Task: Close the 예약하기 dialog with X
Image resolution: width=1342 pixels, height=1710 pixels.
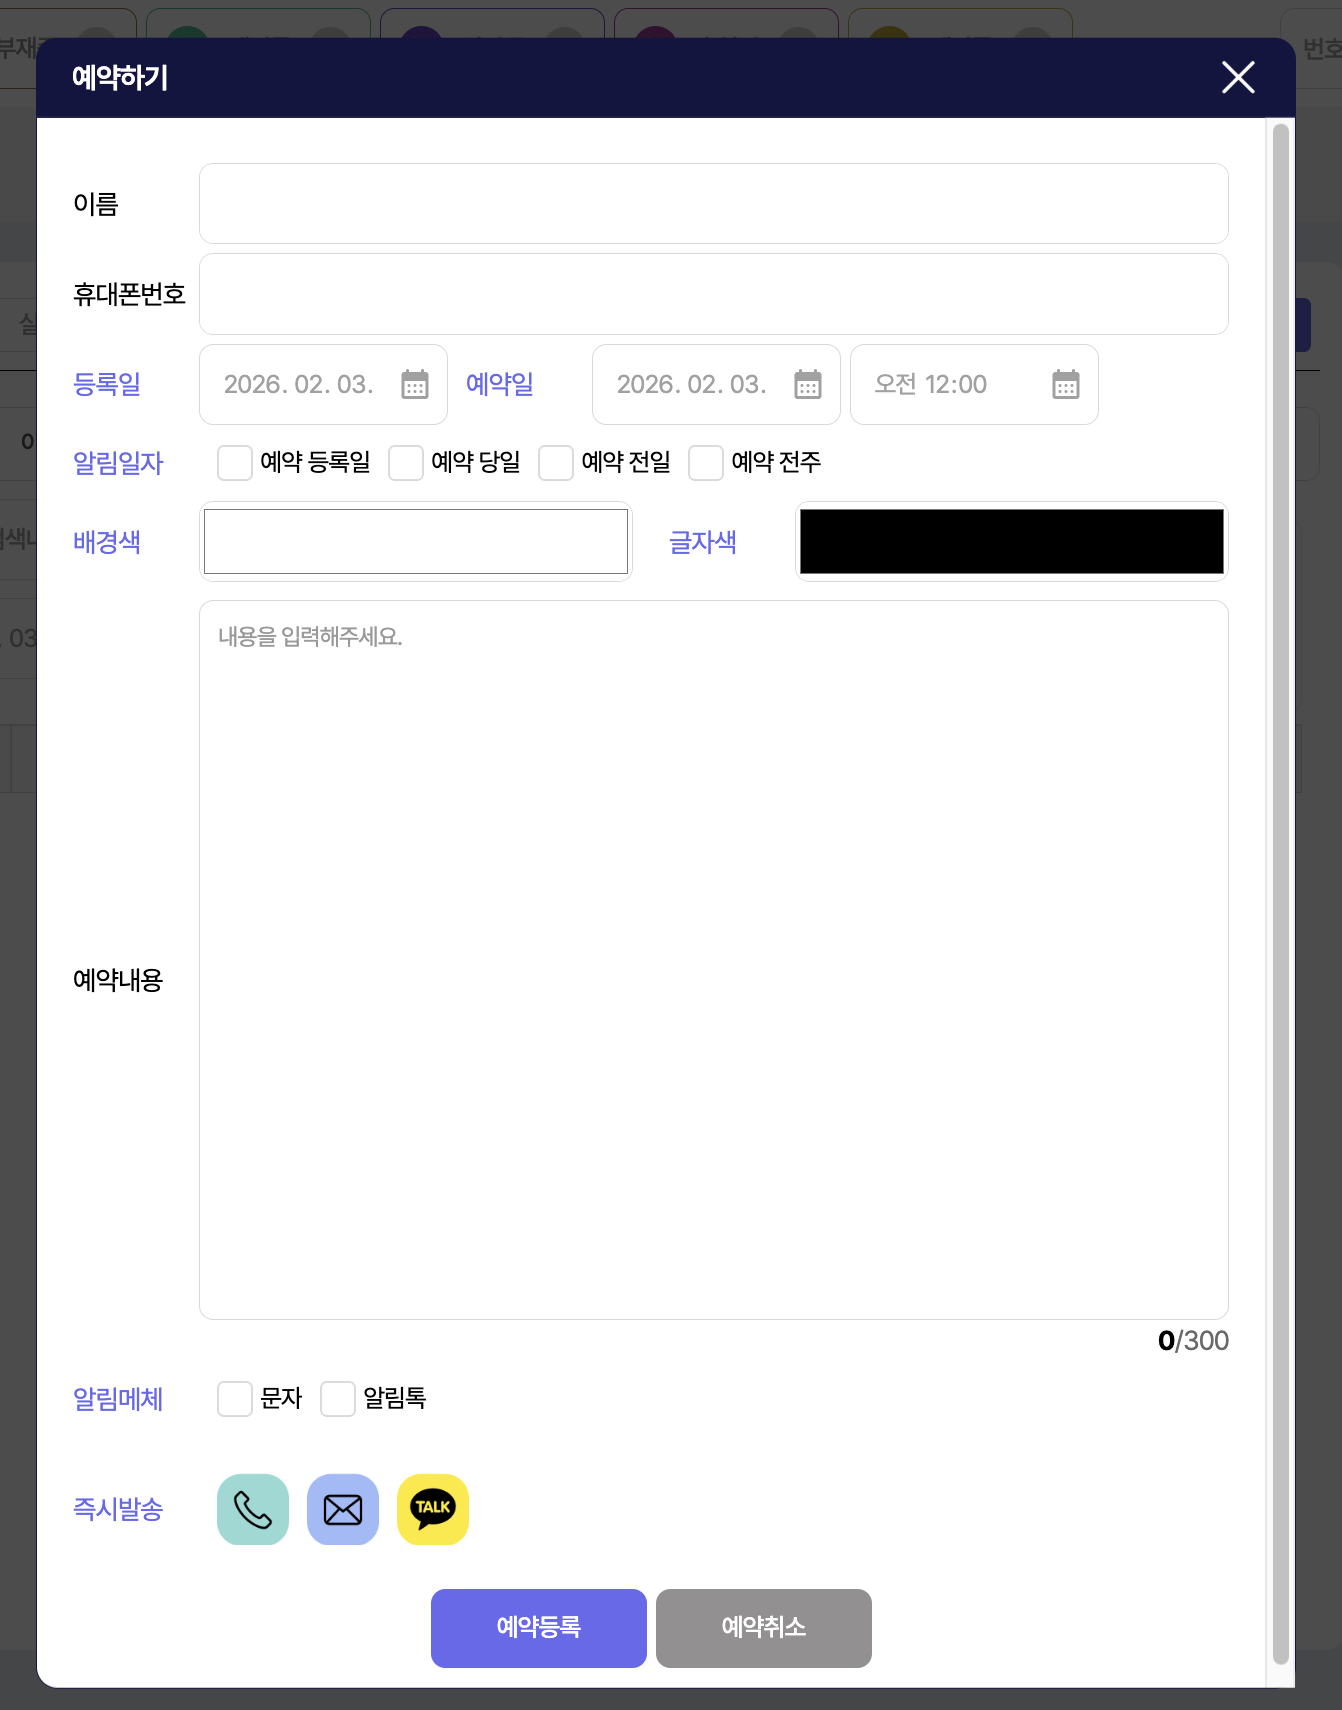Action: pos(1238,77)
